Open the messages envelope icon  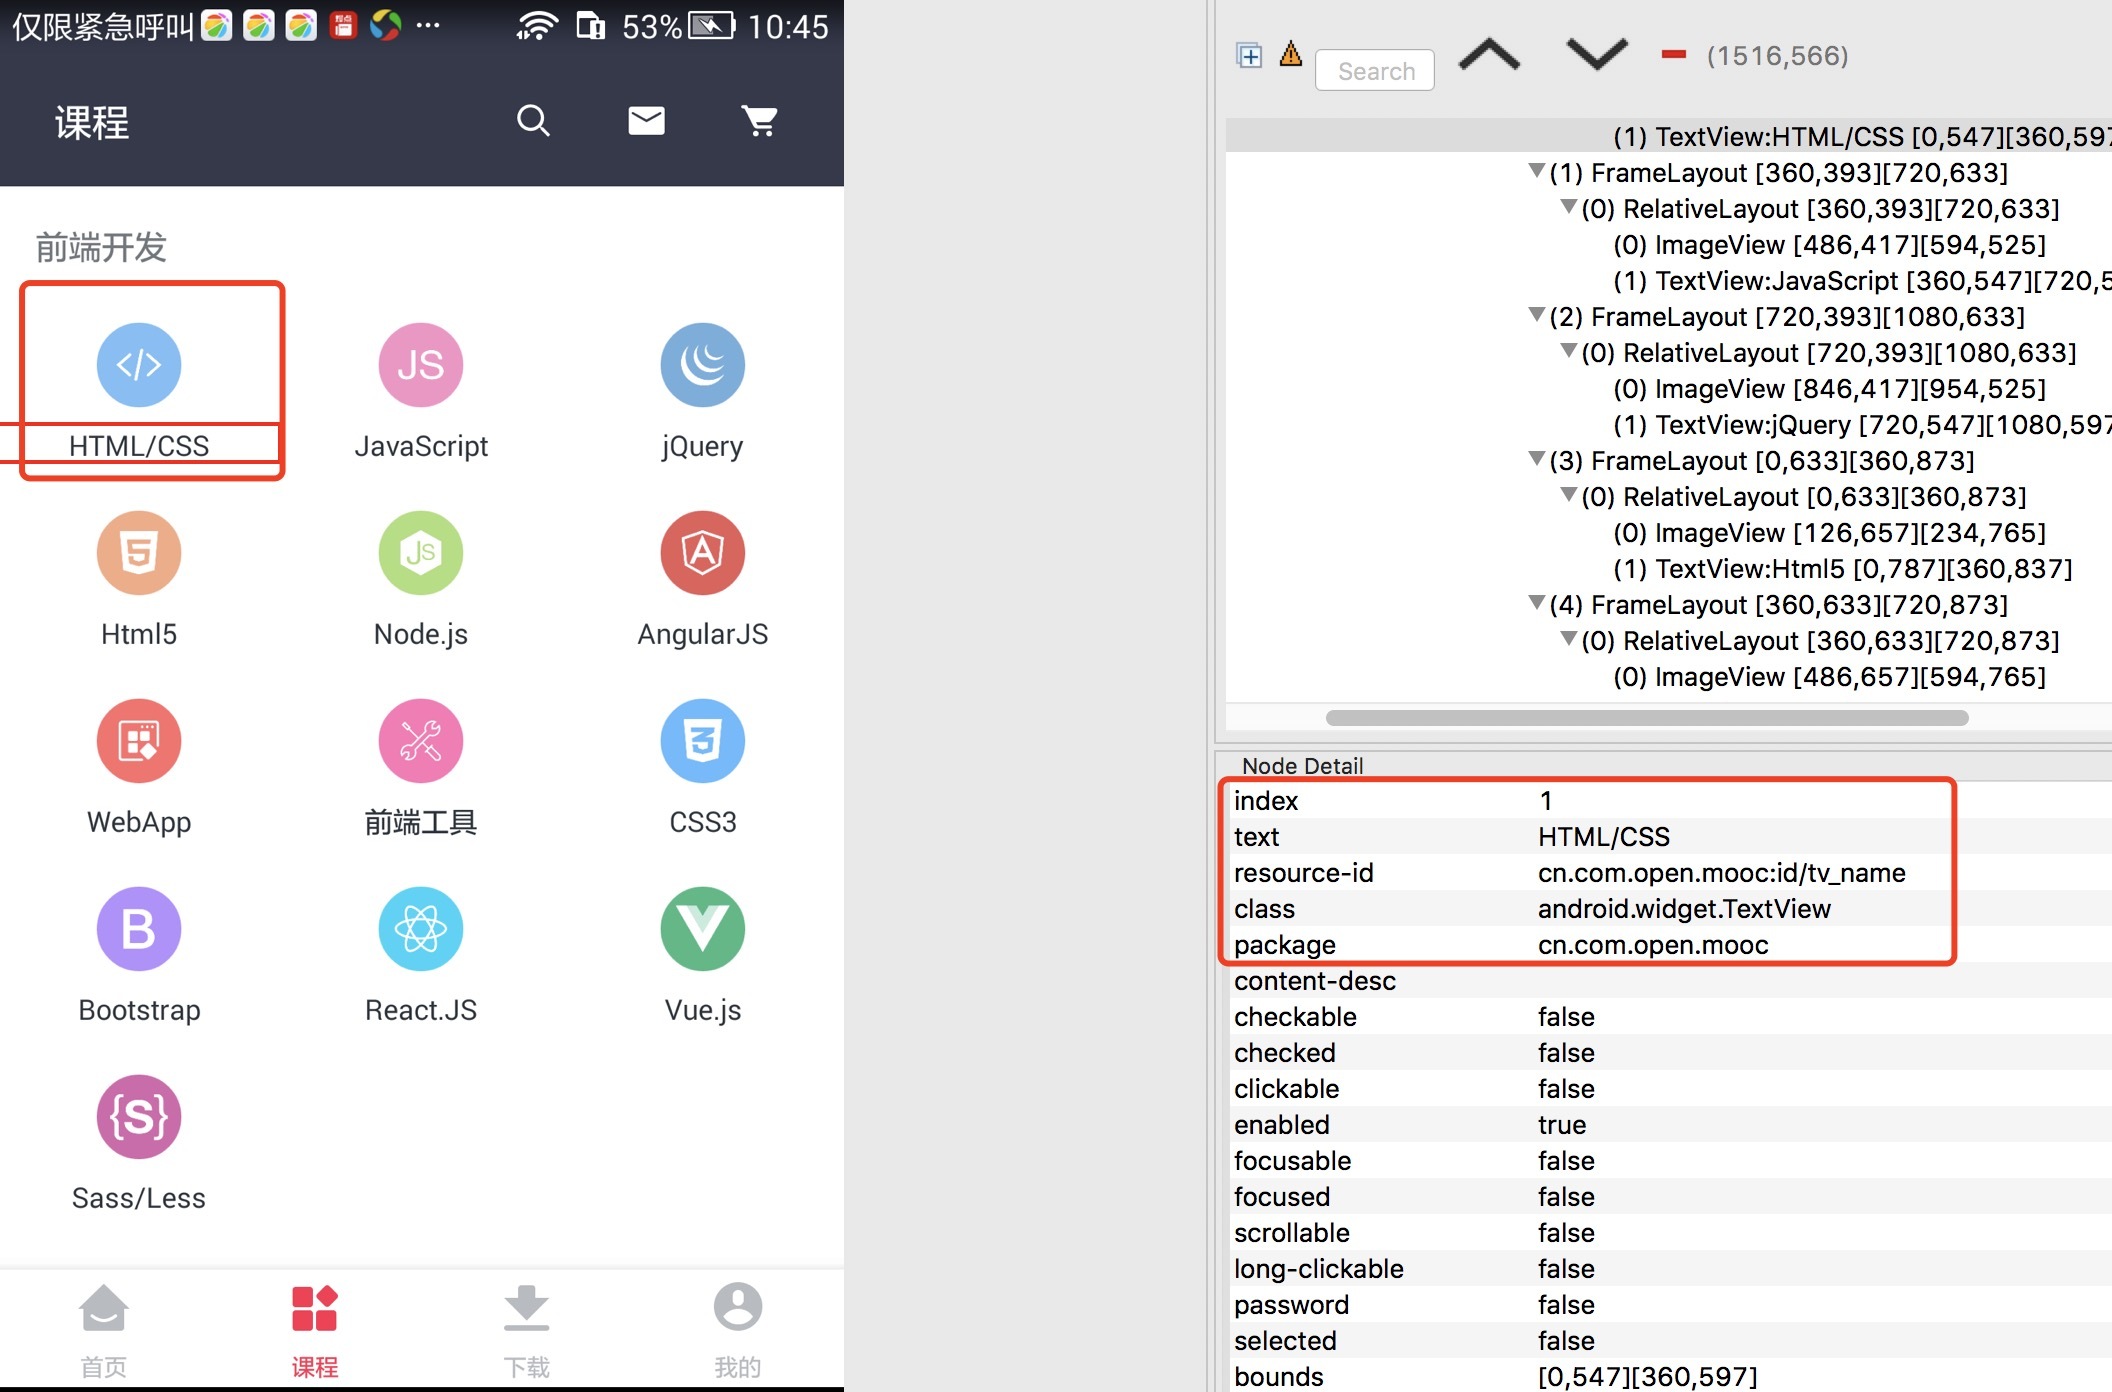(646, 121)
